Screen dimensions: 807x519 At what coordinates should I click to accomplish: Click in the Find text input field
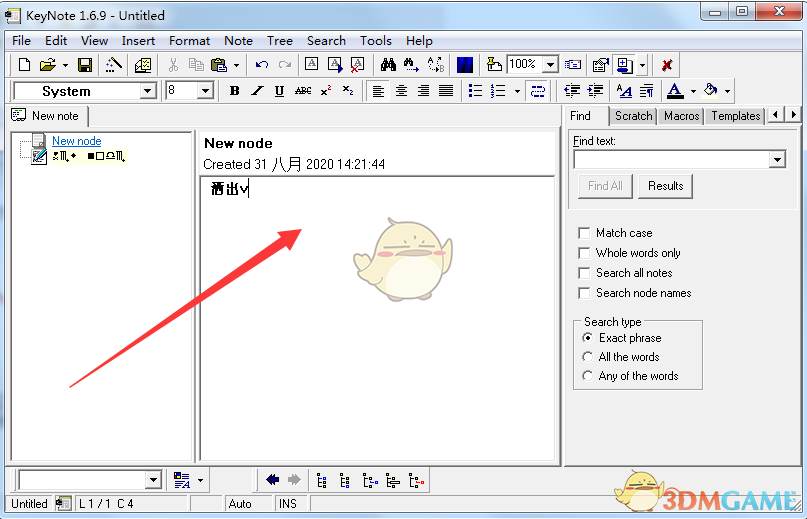(x=672, y=160)
